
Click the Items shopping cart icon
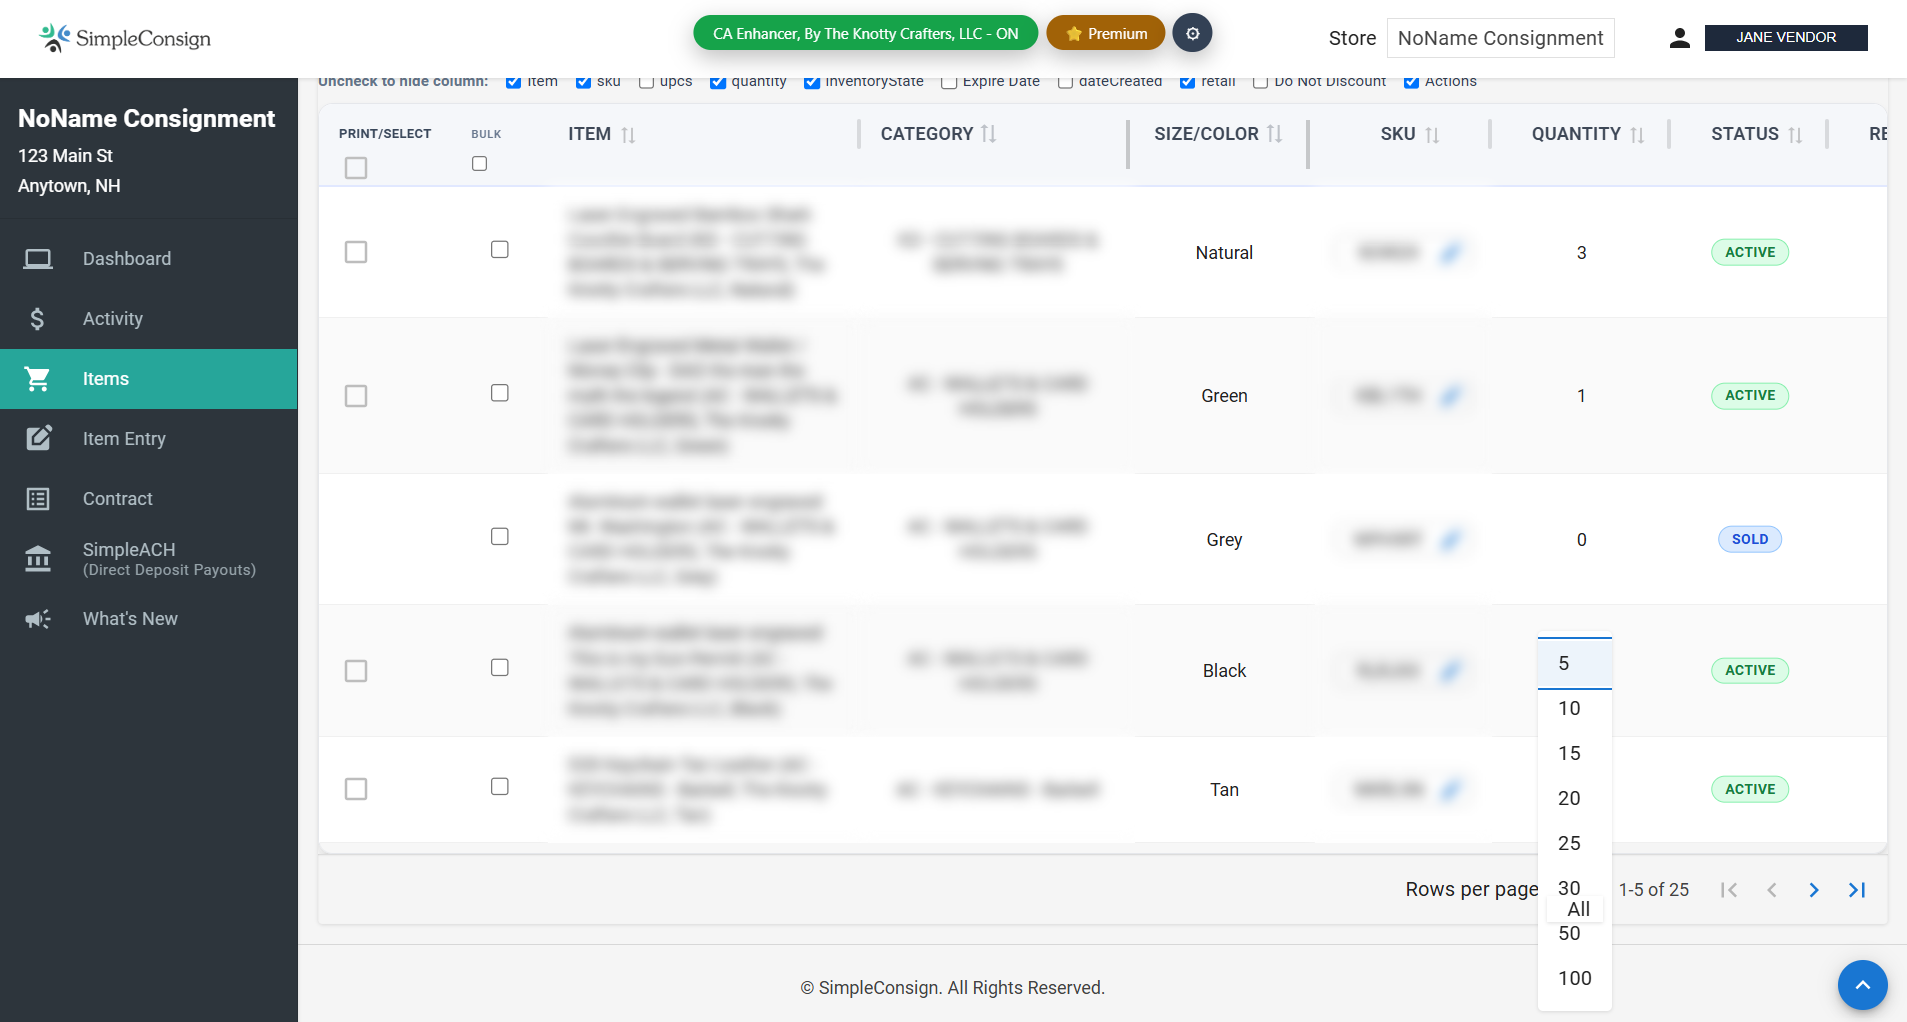click(x=38, y=379)
